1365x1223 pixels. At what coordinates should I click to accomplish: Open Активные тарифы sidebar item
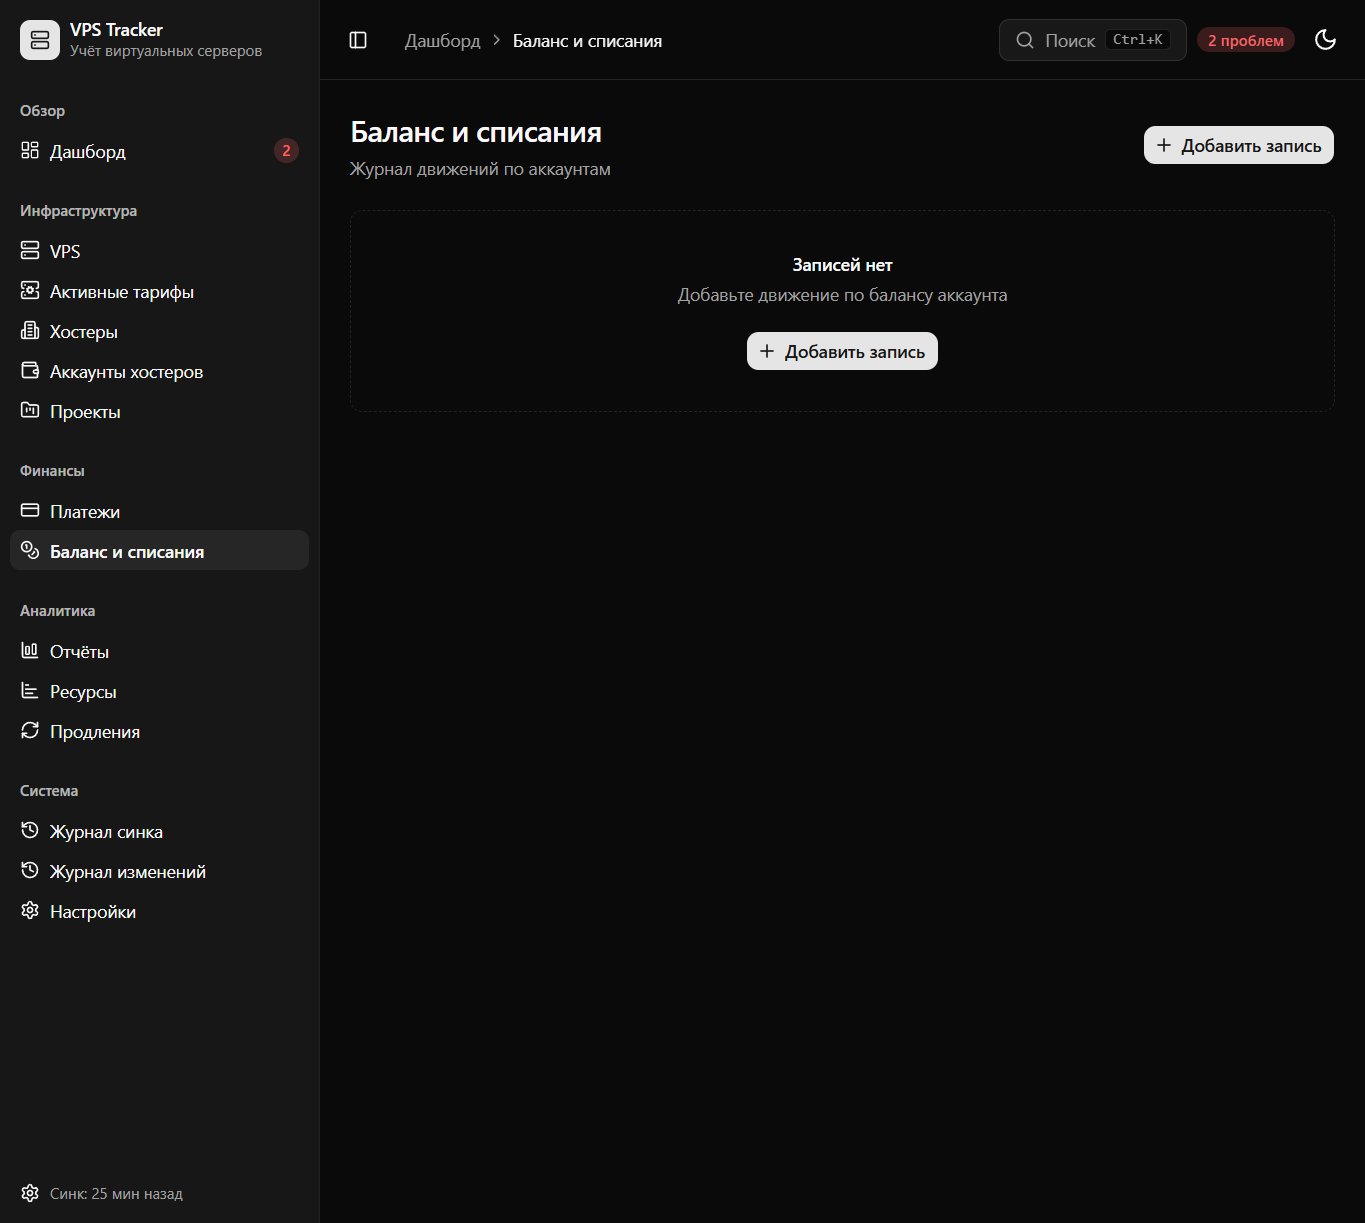coord(159,291)
